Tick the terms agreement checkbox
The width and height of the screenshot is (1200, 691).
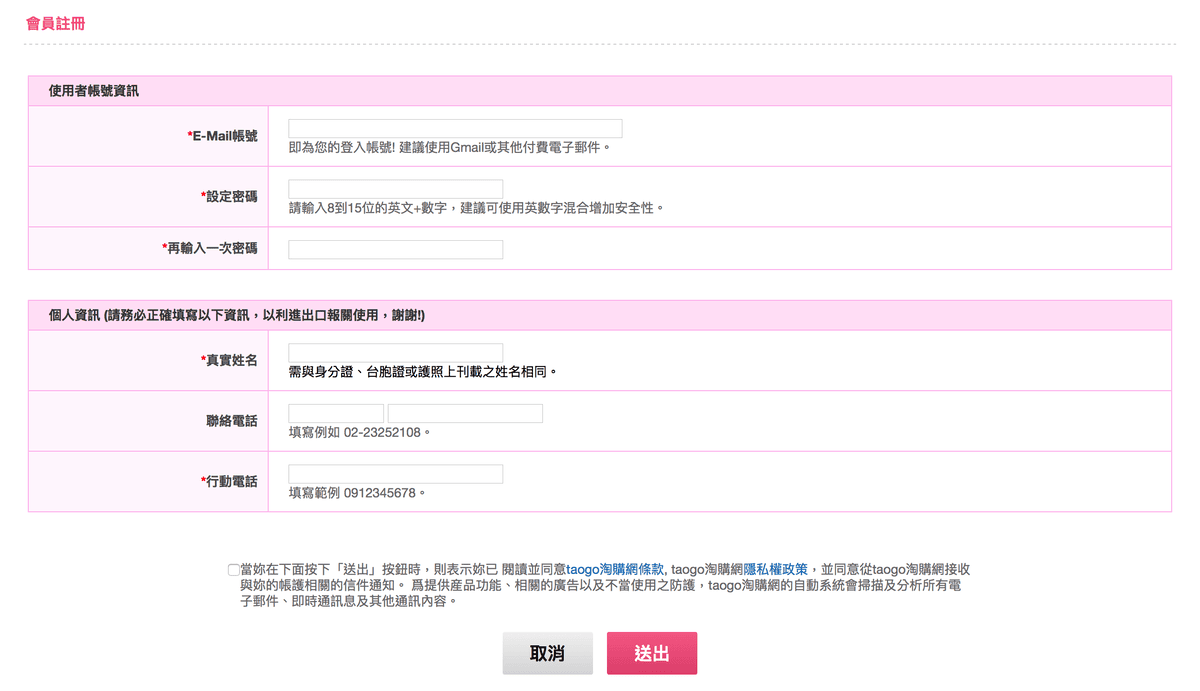(x=233, y=570)
